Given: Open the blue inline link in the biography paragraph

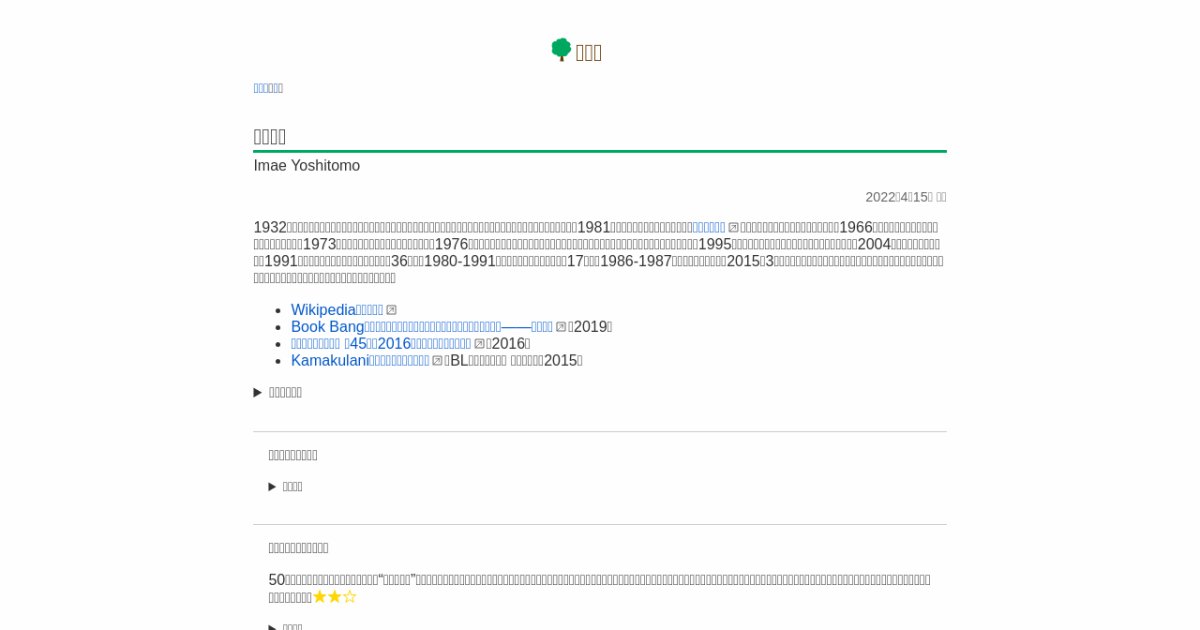Looking at the screenshot, I should [x=709, y=227].
